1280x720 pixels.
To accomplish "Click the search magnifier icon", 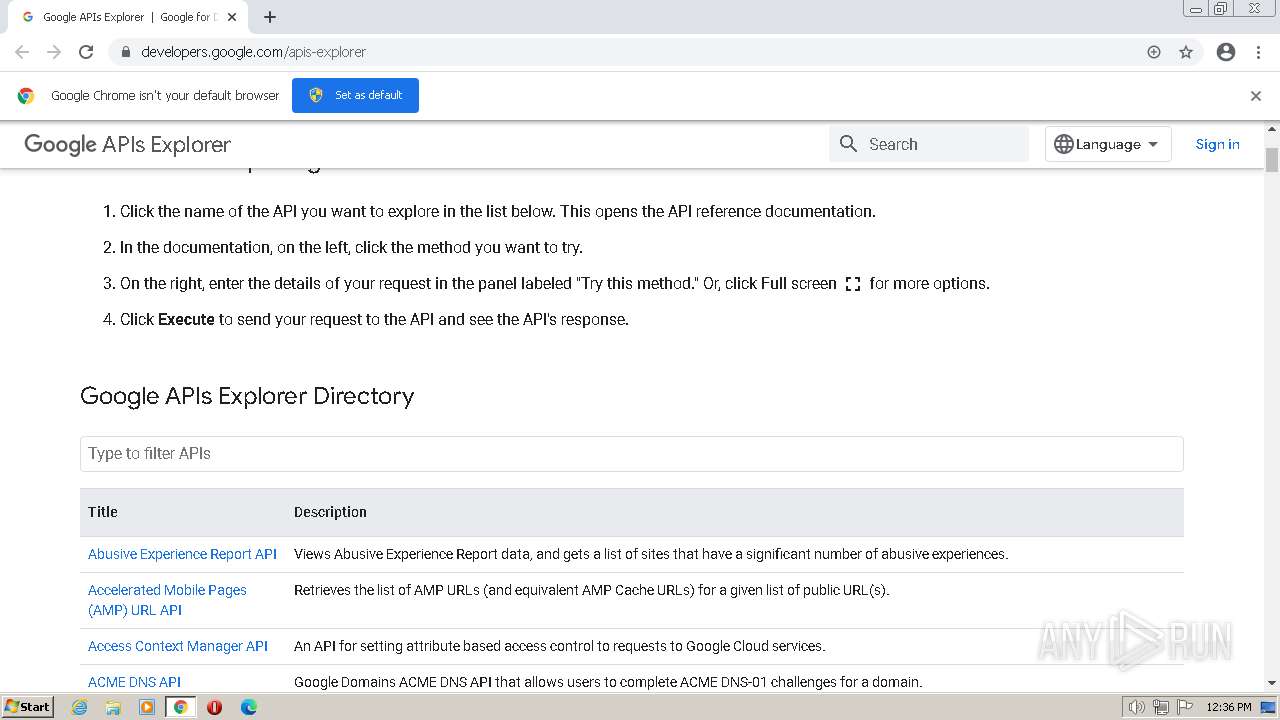I will coord(849,144).
